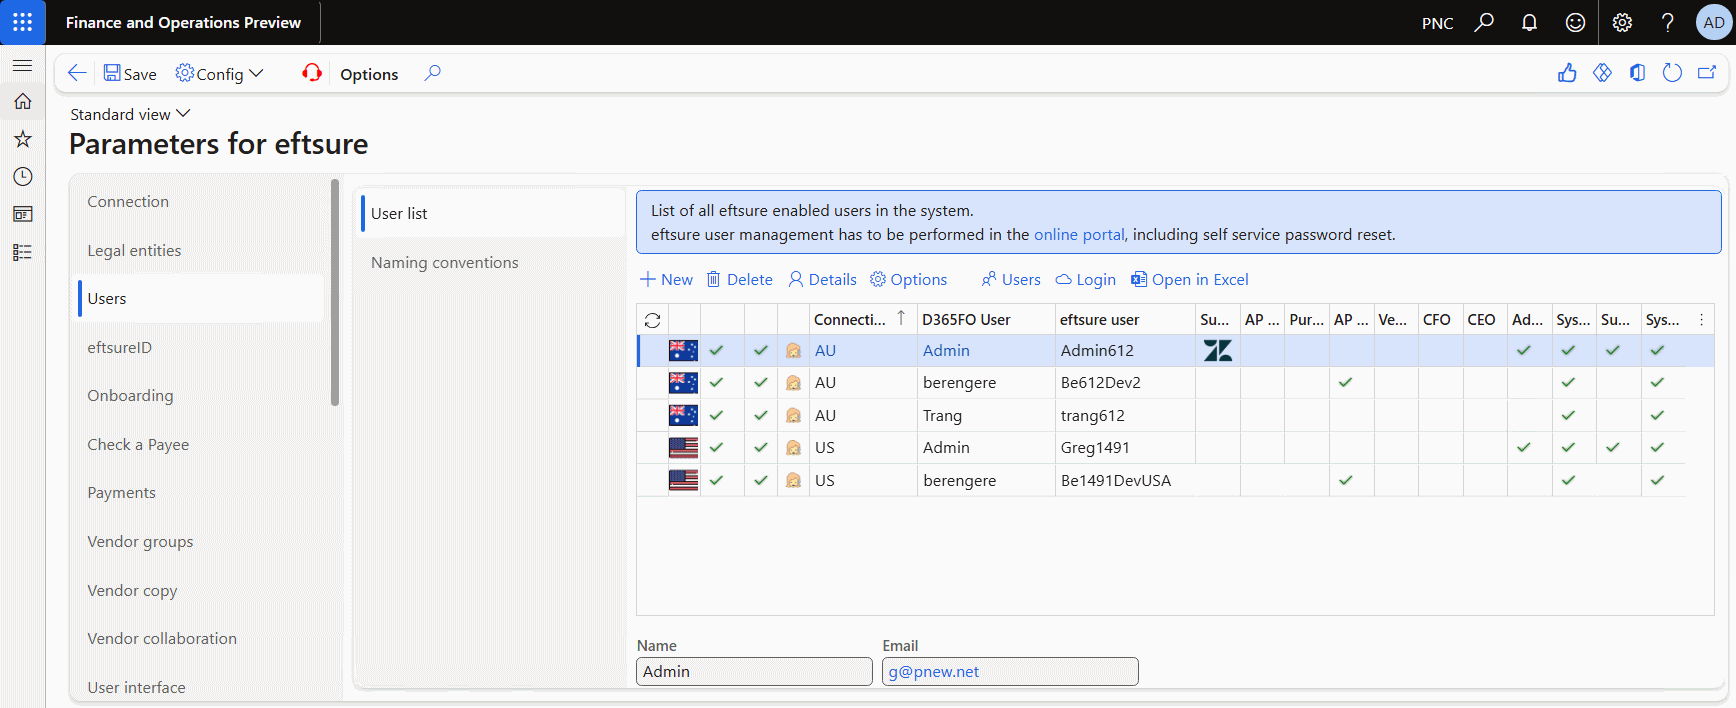Open the AD user account avatar
The width and height of the screenshot is (1736, 708).
pos(1714,22)
